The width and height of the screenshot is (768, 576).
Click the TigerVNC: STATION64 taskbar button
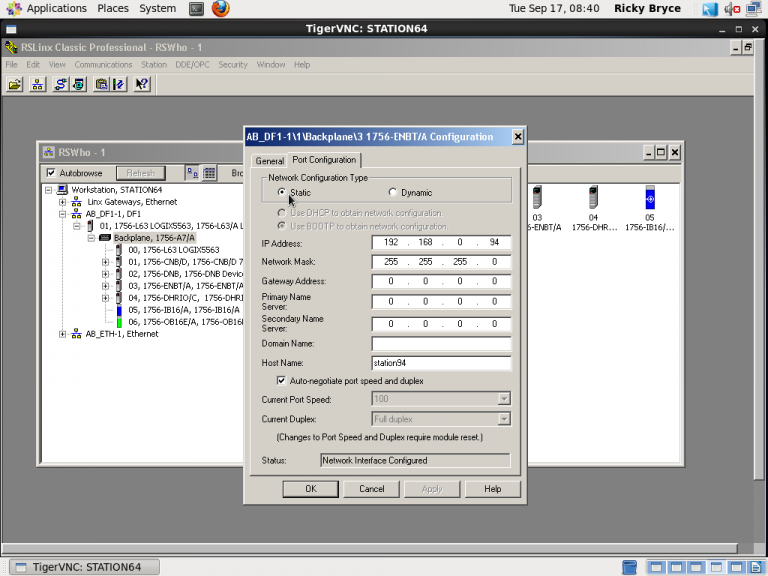tap(84, 567)
